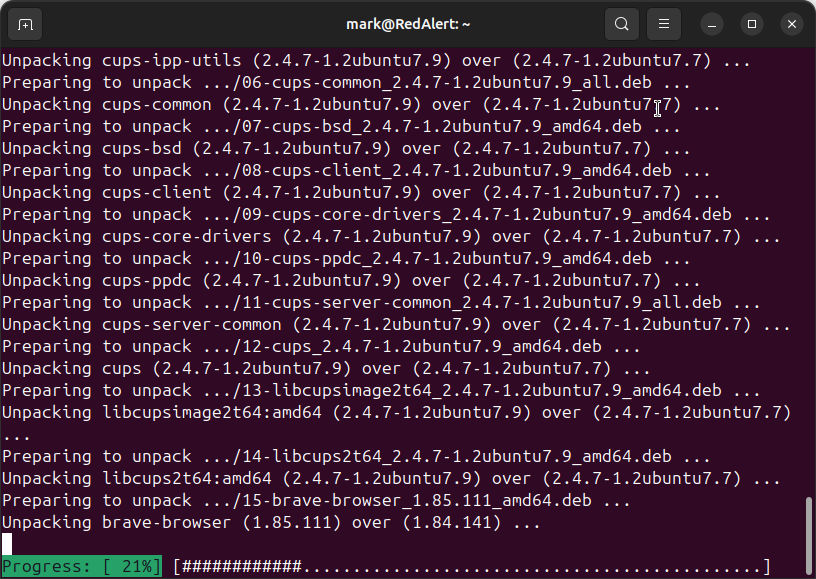Viewport: 816px width, 579px height.
Task: Click the hash-mark progress bar
Action: [470, 567]
